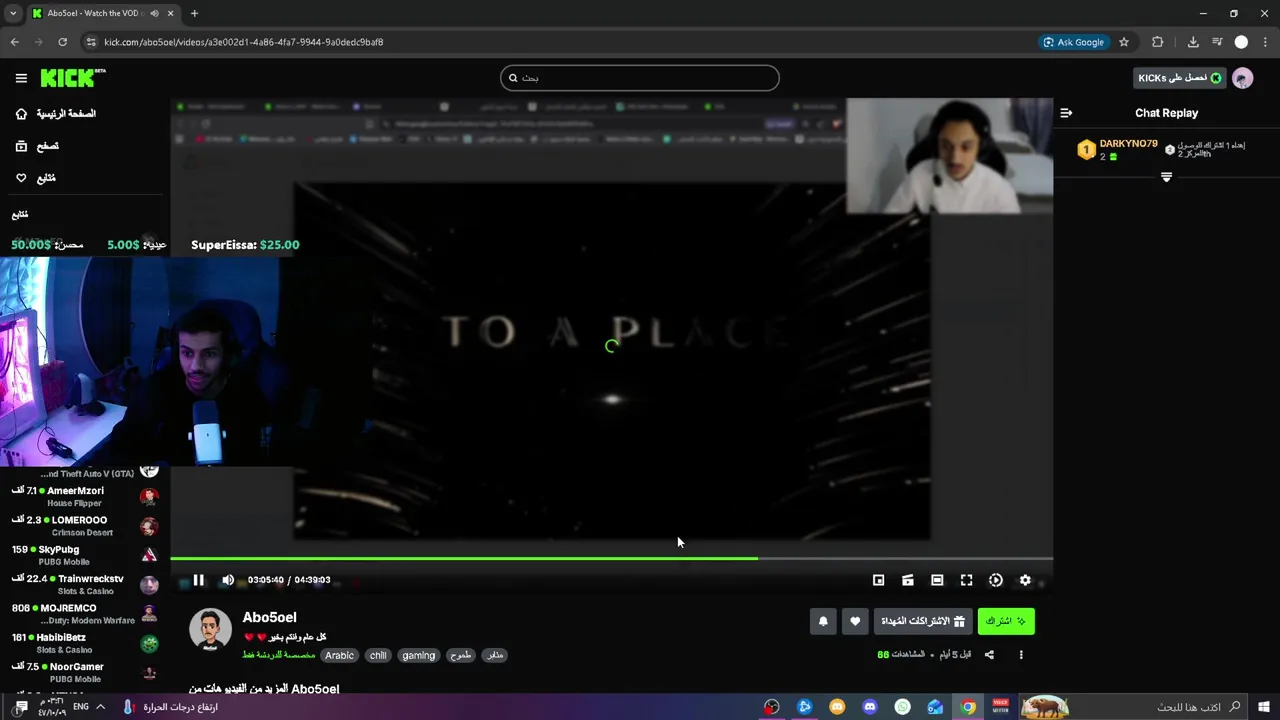Open Trainwreckstv channel in sidebar
Image resolution: width=1280 pixels, height=720 pixels.
85,584
